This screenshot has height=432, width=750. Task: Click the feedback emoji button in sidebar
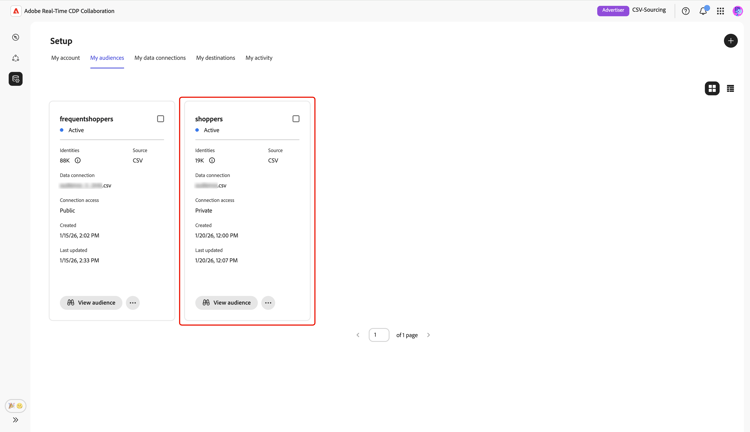coord(16,406)
